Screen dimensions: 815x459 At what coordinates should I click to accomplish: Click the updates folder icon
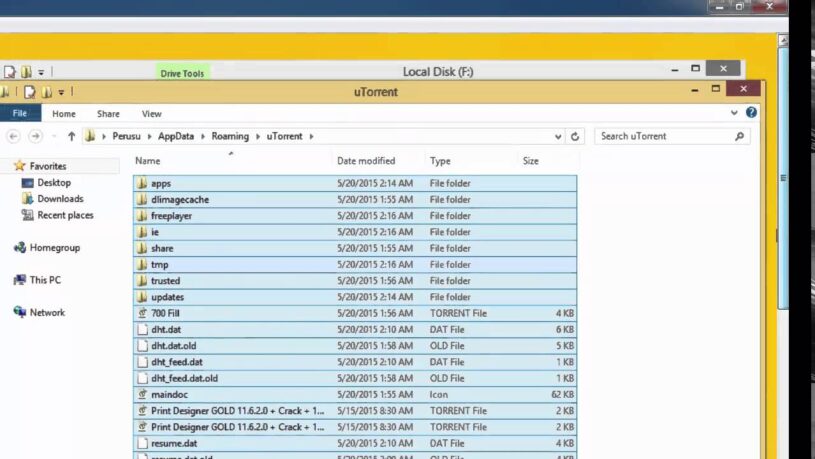142,297
